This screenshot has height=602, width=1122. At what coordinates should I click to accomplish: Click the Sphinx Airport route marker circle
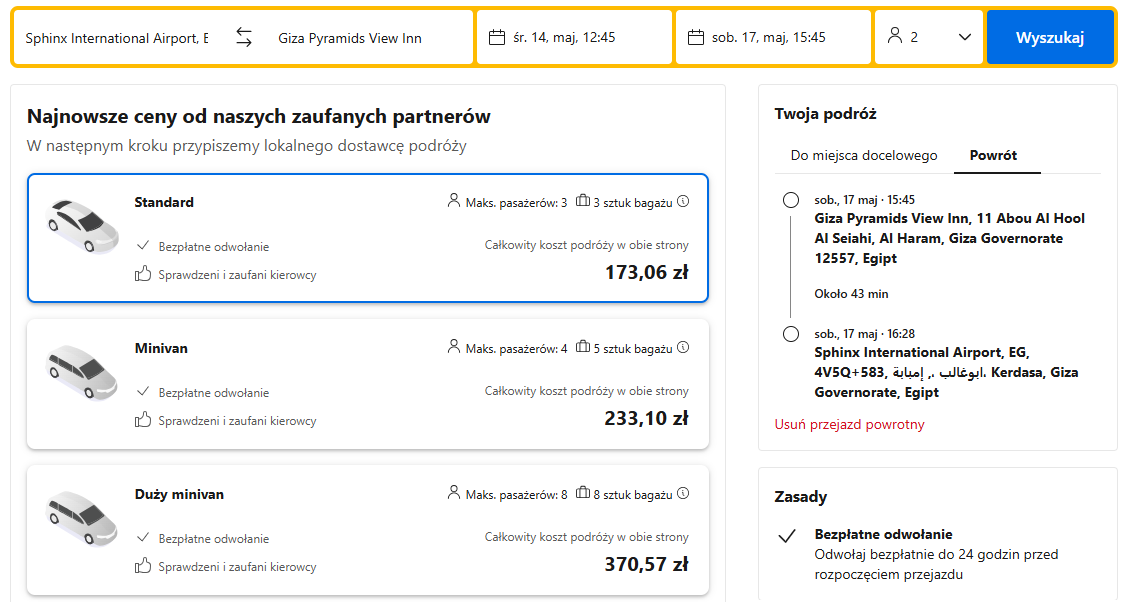pyautogui.click(x=791, y=334)
